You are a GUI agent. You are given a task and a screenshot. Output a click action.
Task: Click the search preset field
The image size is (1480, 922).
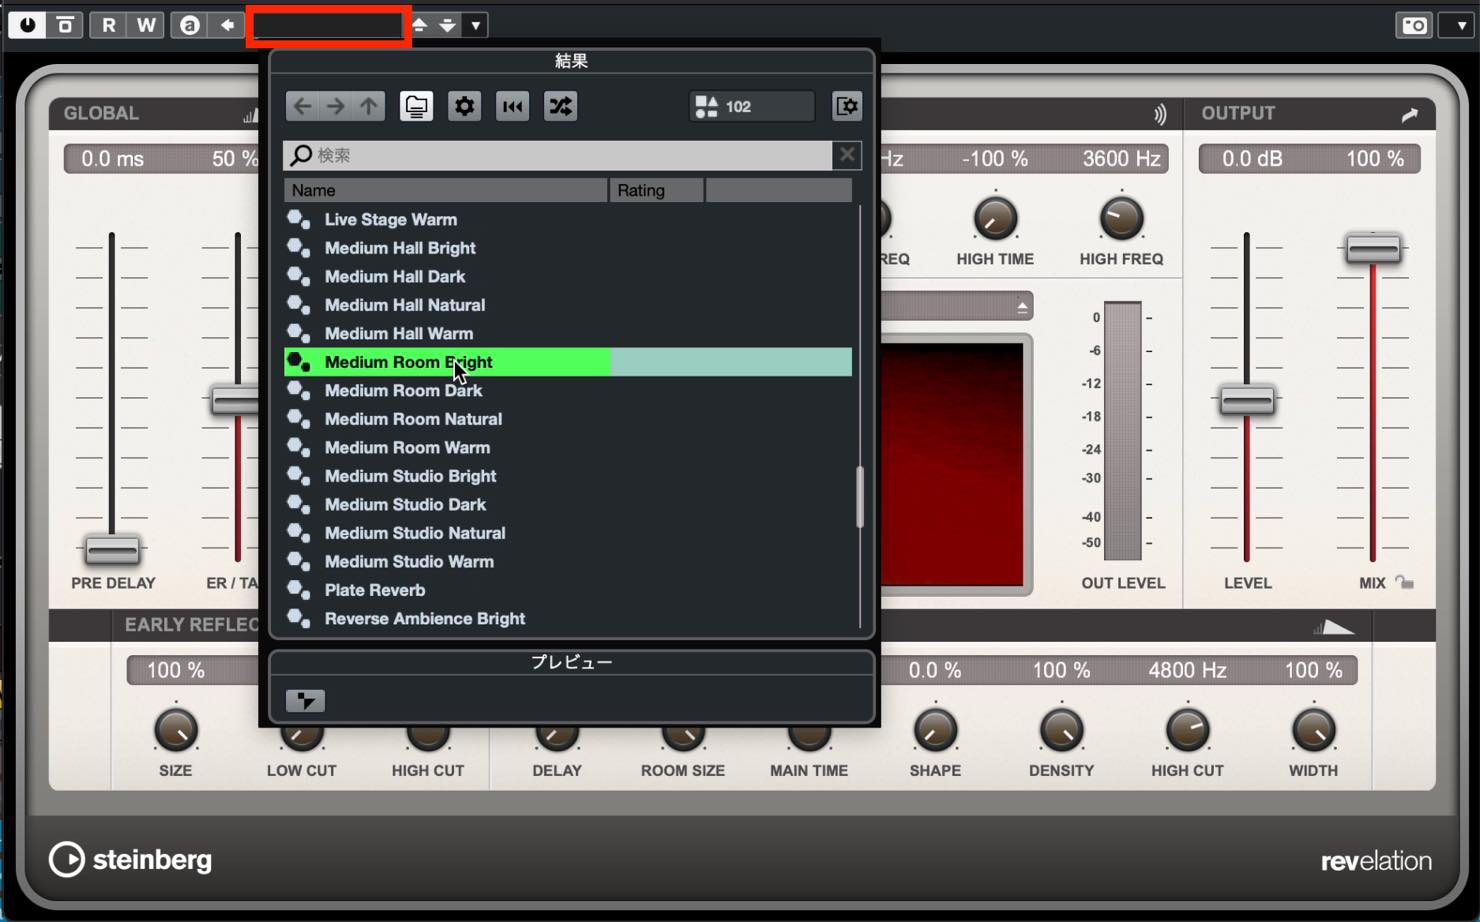[x=558, y=155]
